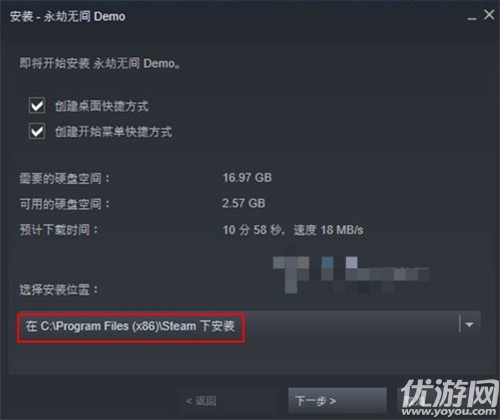This screenshot has width=500, height=420.
Task: Minimize the install dialog window
Action: click(x=472, y=17)
